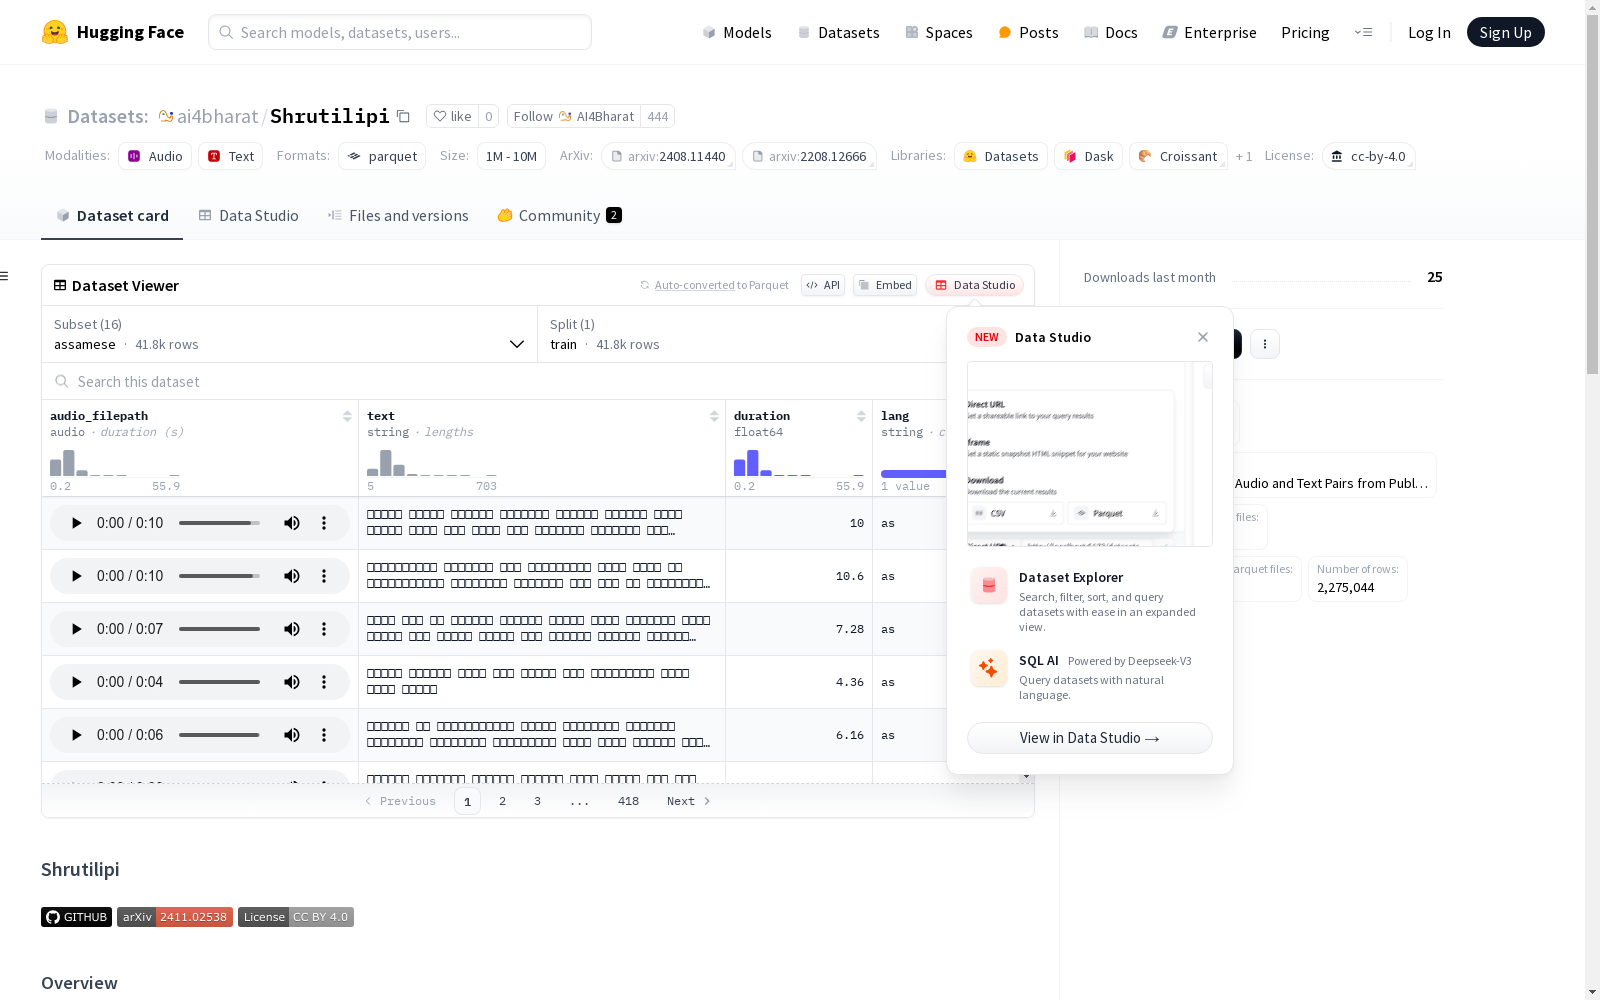This screenshot has width=1600, height=1000.
Task: Click the License CC BY 4.0 badge
Action: point(296,917)
